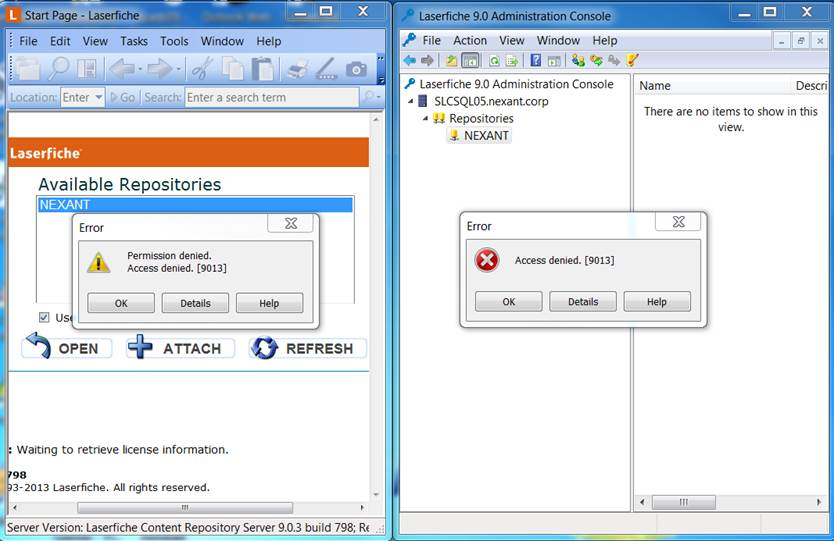Click the Name column header
This screenshot has height=541, width=834.
pyautogui.click(x=655, y=86)
